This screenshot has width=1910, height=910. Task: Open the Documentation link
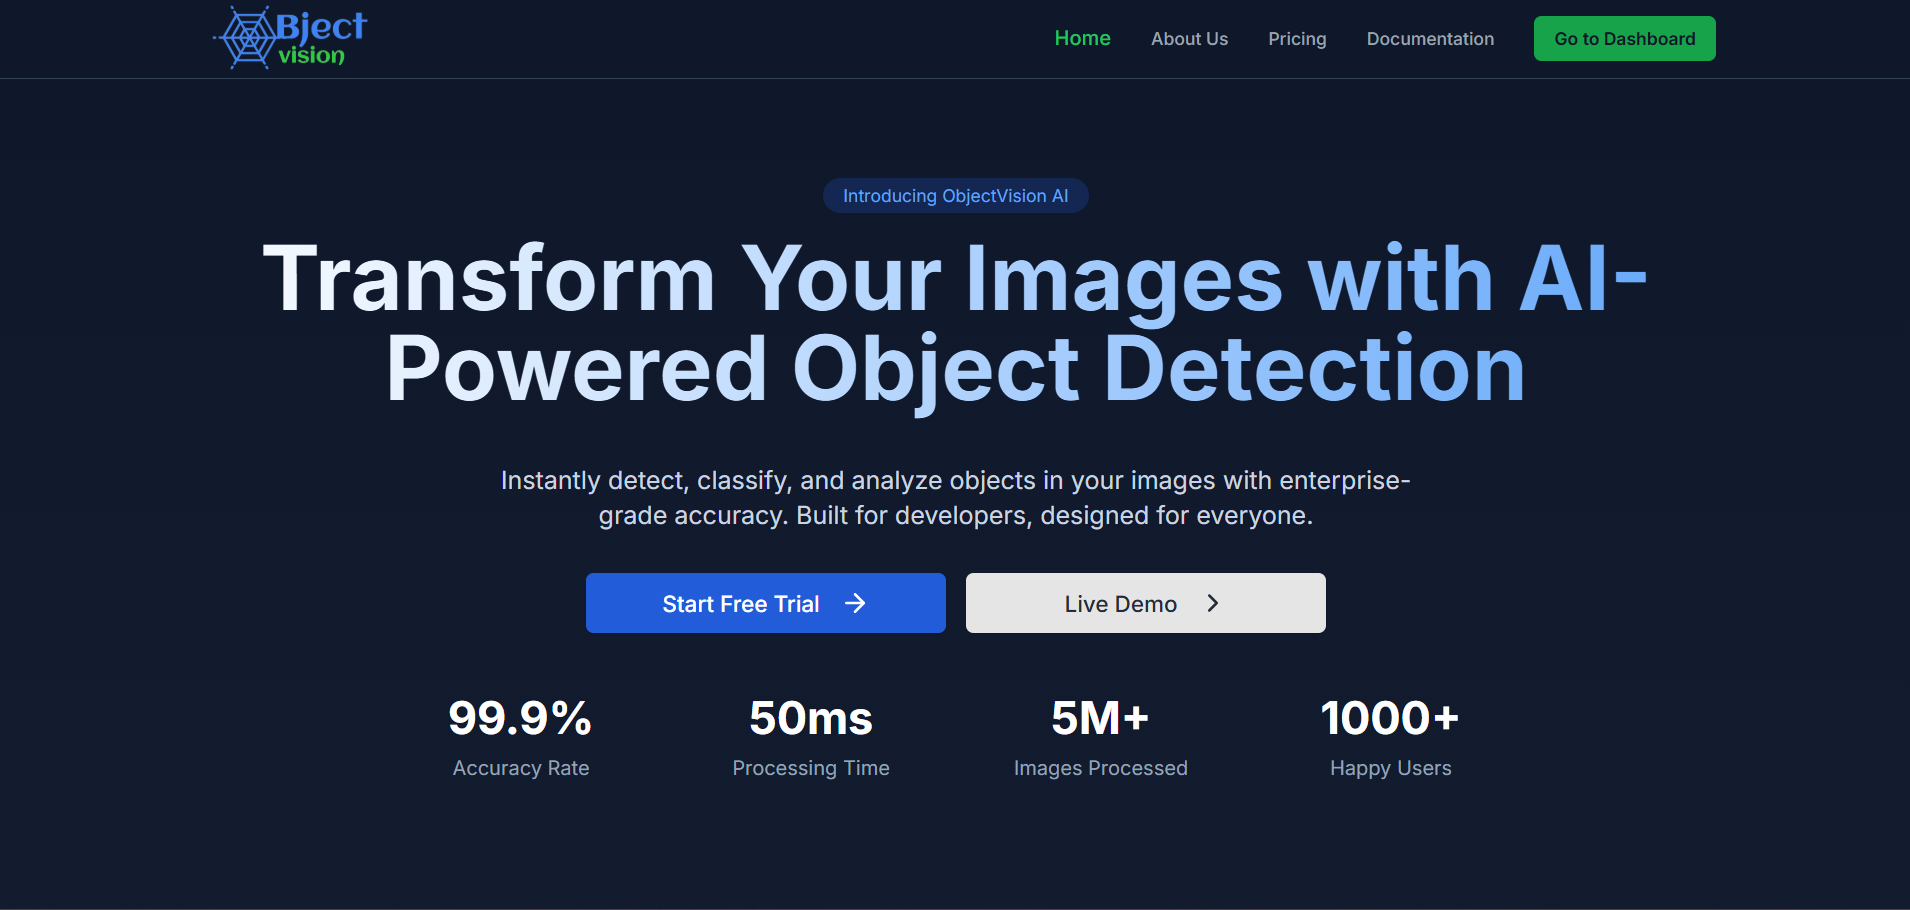click(1430, 39)
